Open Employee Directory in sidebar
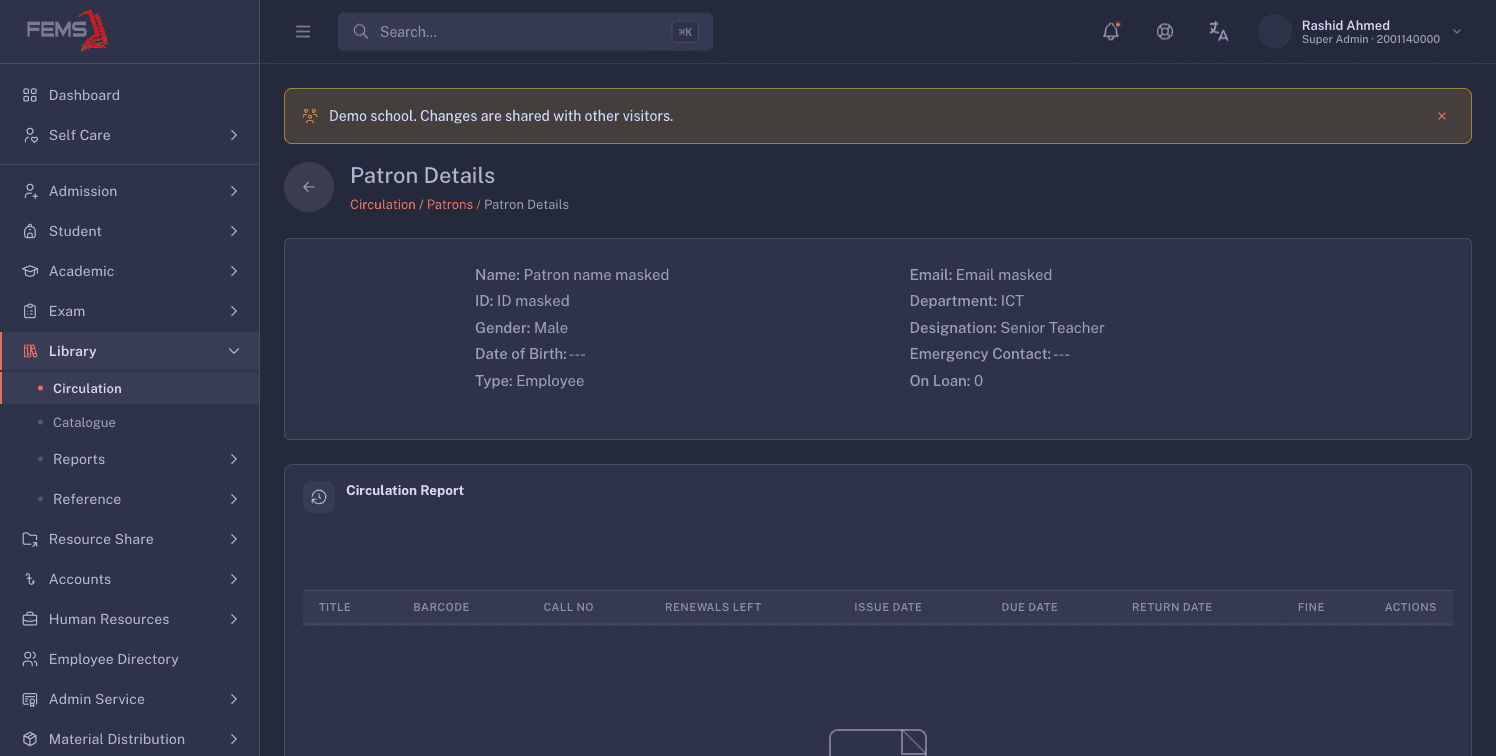Image resolution: width=1496 pixels, height=756 pixels. 130,659
